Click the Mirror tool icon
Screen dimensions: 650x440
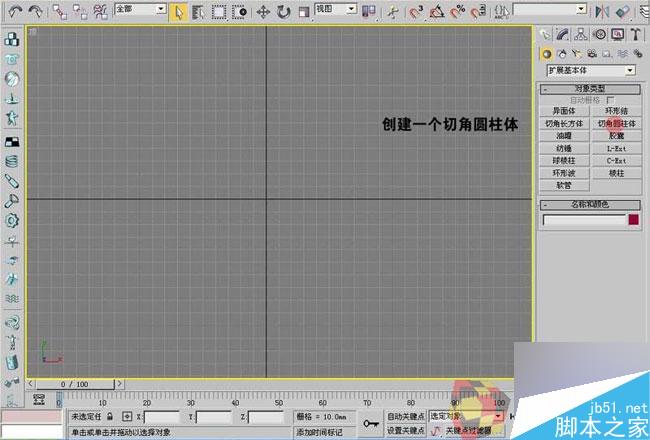click(602, 12)
